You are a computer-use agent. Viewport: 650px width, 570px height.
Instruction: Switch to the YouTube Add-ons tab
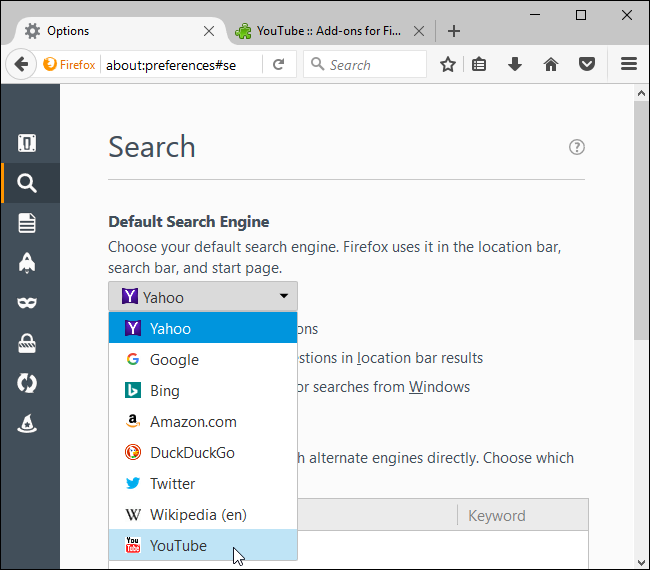tap(315, 31)
